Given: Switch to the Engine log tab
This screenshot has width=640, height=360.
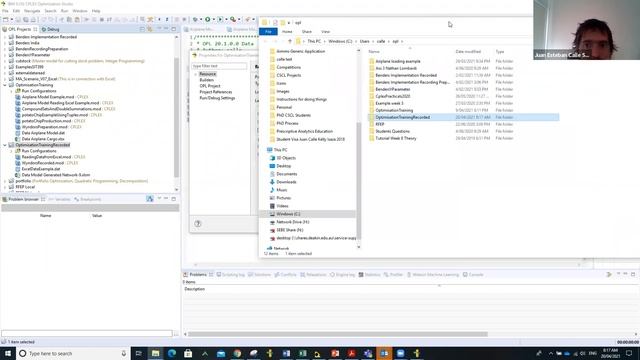Looking at the screenshot, I should 342,275.
